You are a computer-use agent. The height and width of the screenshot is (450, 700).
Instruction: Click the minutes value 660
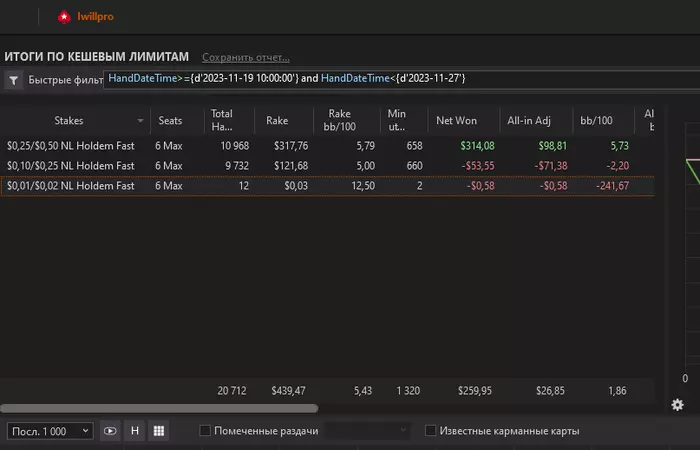414,166
